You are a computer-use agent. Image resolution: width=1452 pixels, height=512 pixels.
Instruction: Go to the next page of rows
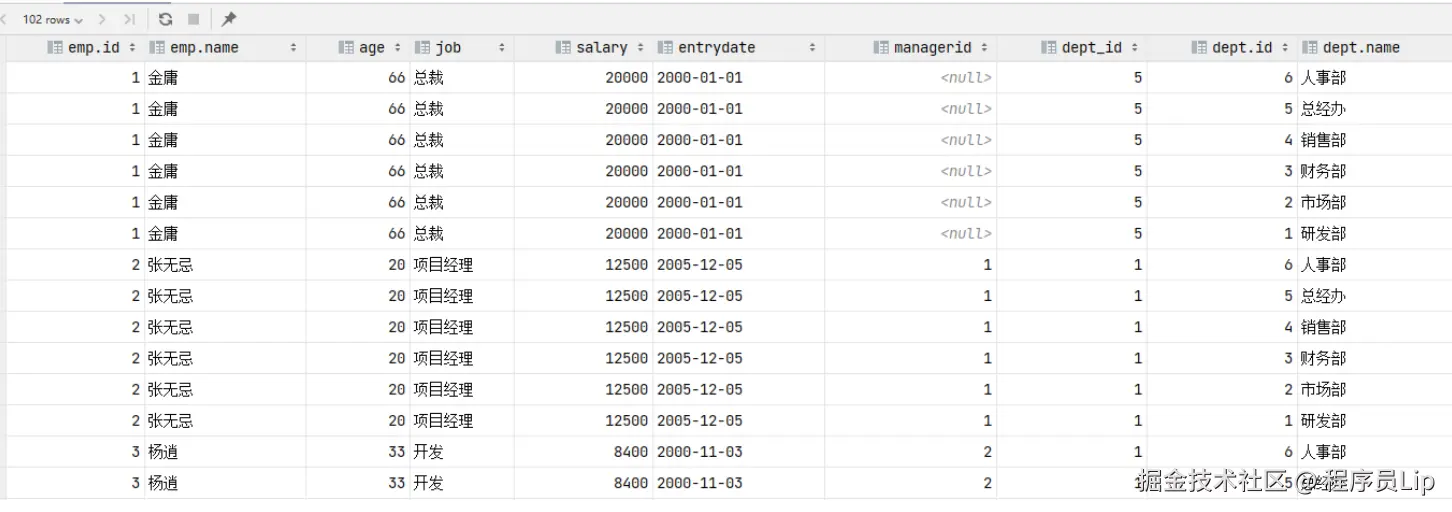[102, 19]
